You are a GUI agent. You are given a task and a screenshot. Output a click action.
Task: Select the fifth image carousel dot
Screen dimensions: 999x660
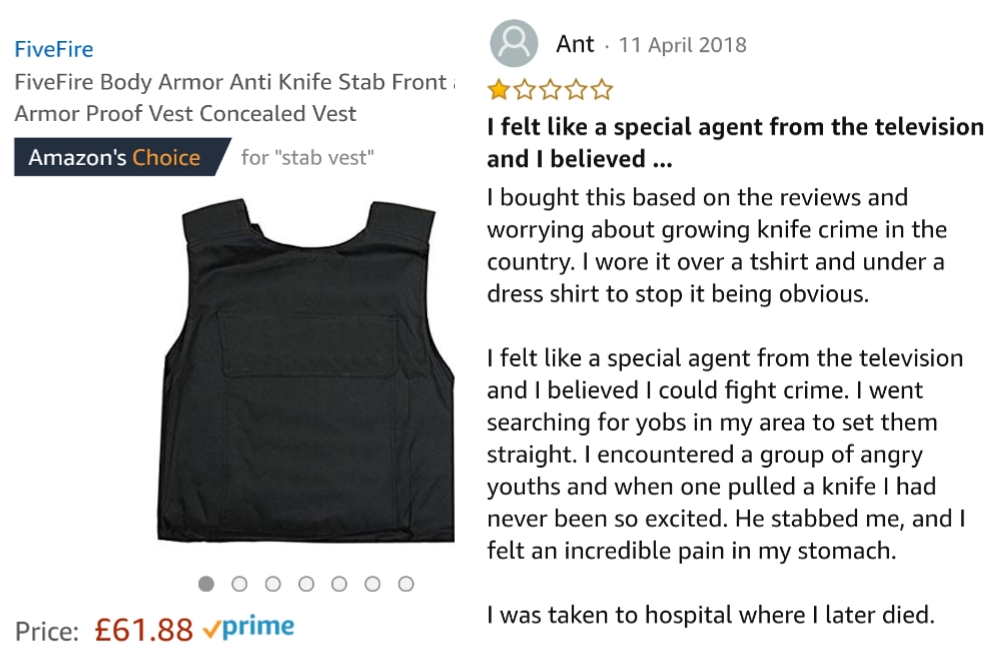[x=339, y=584]
